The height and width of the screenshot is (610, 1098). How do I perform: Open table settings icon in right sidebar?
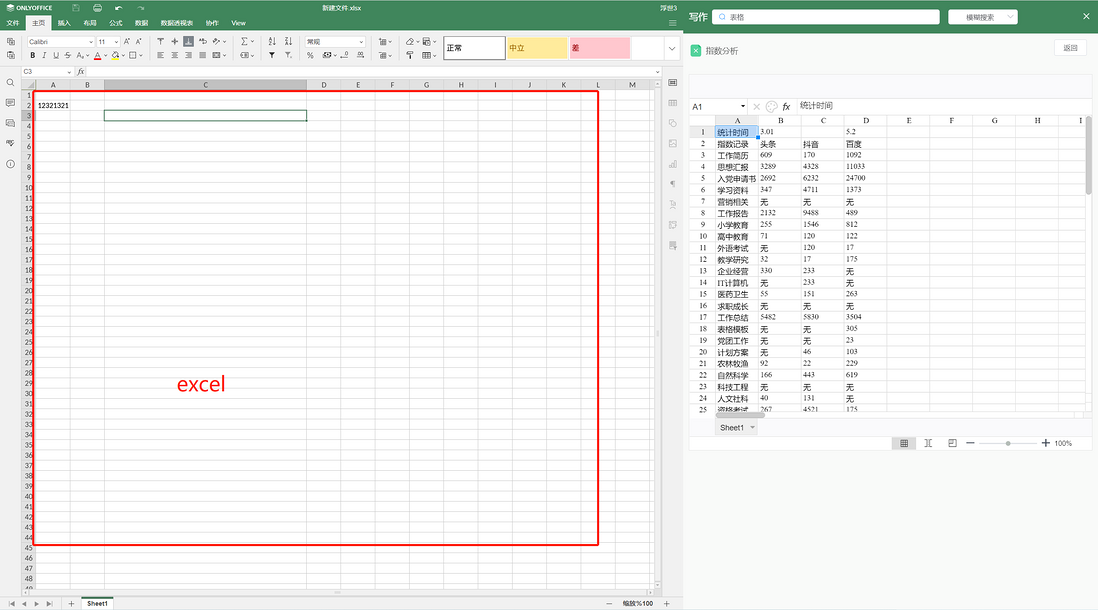(x=673, y=103)
